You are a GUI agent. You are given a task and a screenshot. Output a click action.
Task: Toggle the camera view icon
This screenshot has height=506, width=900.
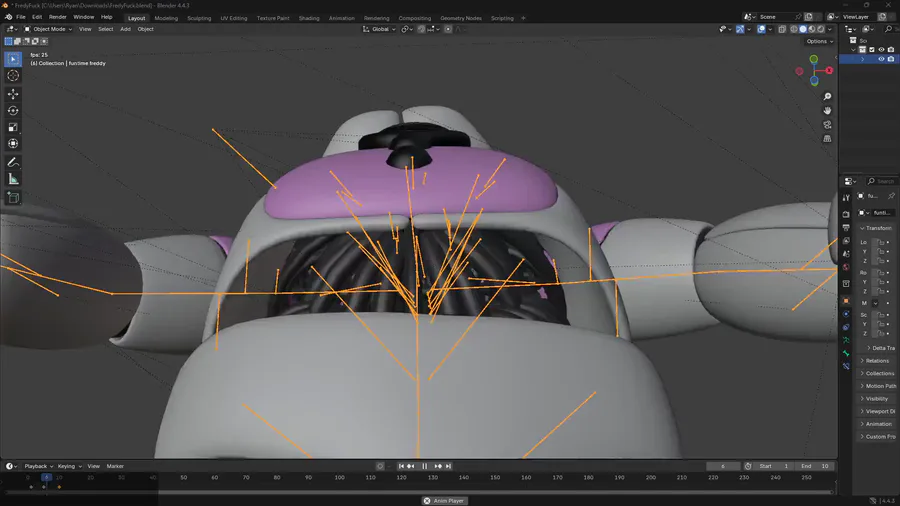point(827,124)
